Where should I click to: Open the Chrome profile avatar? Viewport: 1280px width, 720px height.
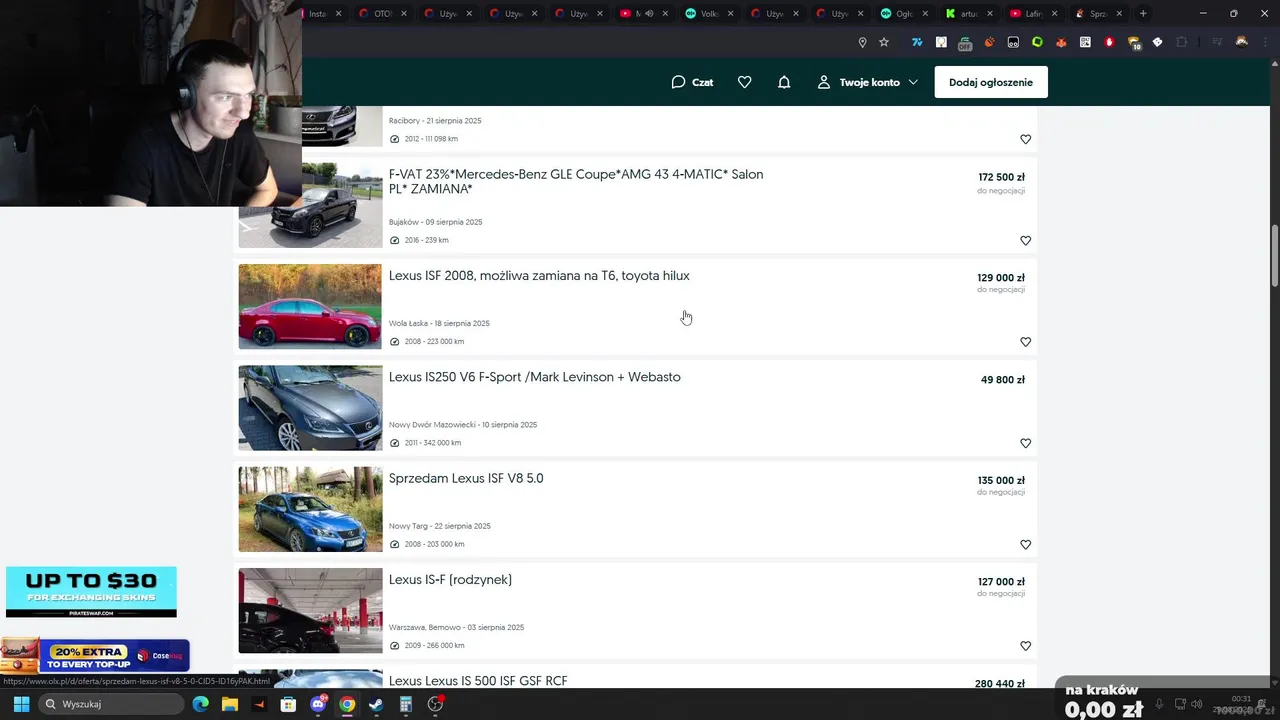1242,42
